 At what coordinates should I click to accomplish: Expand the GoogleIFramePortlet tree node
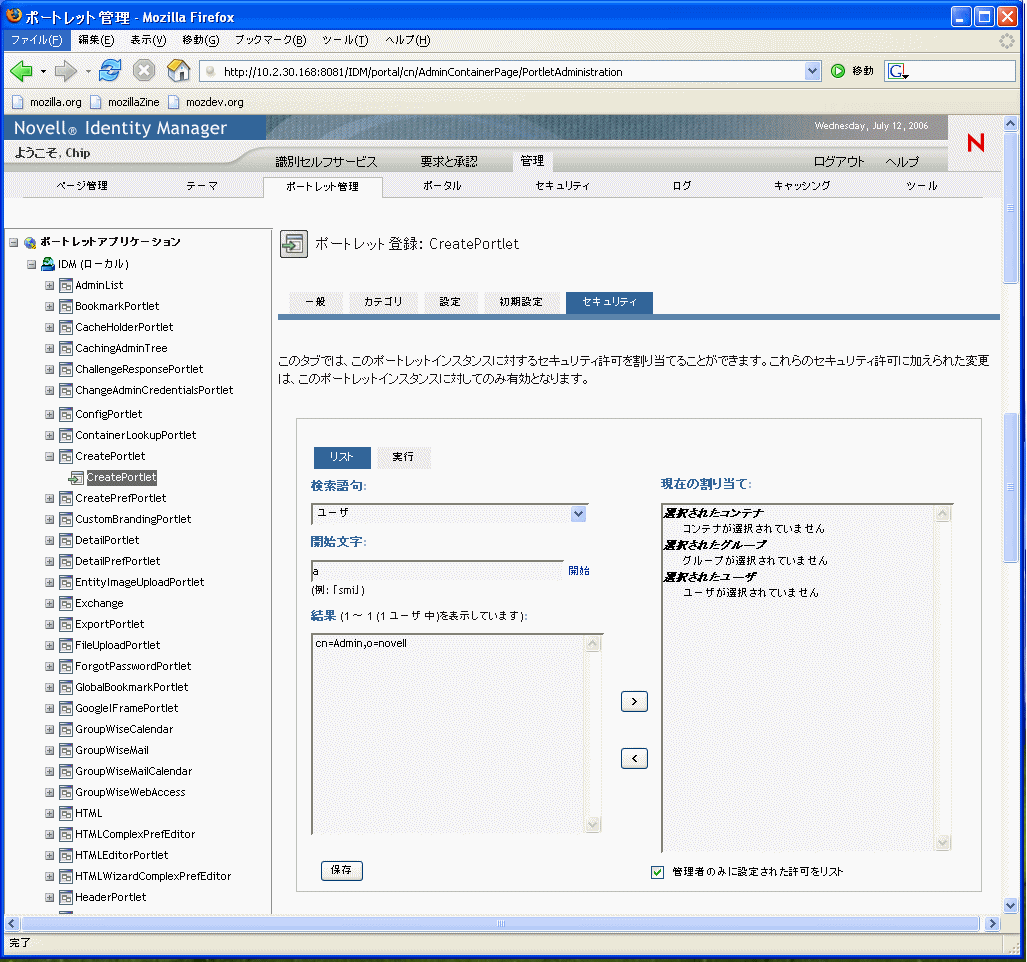click(49, 709)
